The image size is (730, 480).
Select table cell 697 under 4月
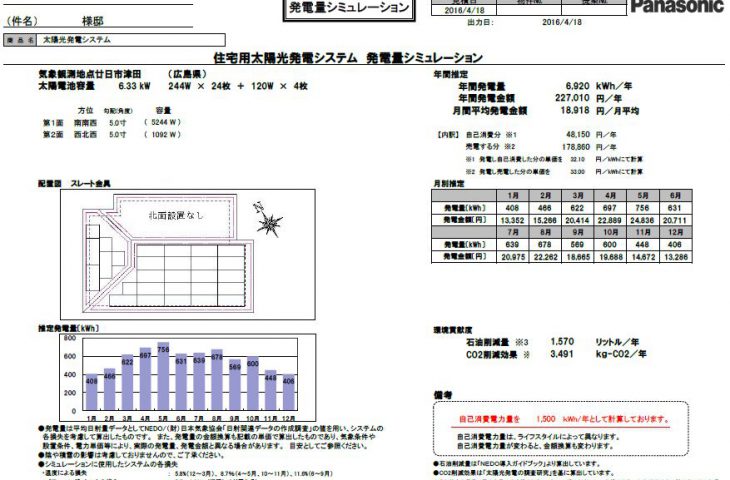pos(610,208)
